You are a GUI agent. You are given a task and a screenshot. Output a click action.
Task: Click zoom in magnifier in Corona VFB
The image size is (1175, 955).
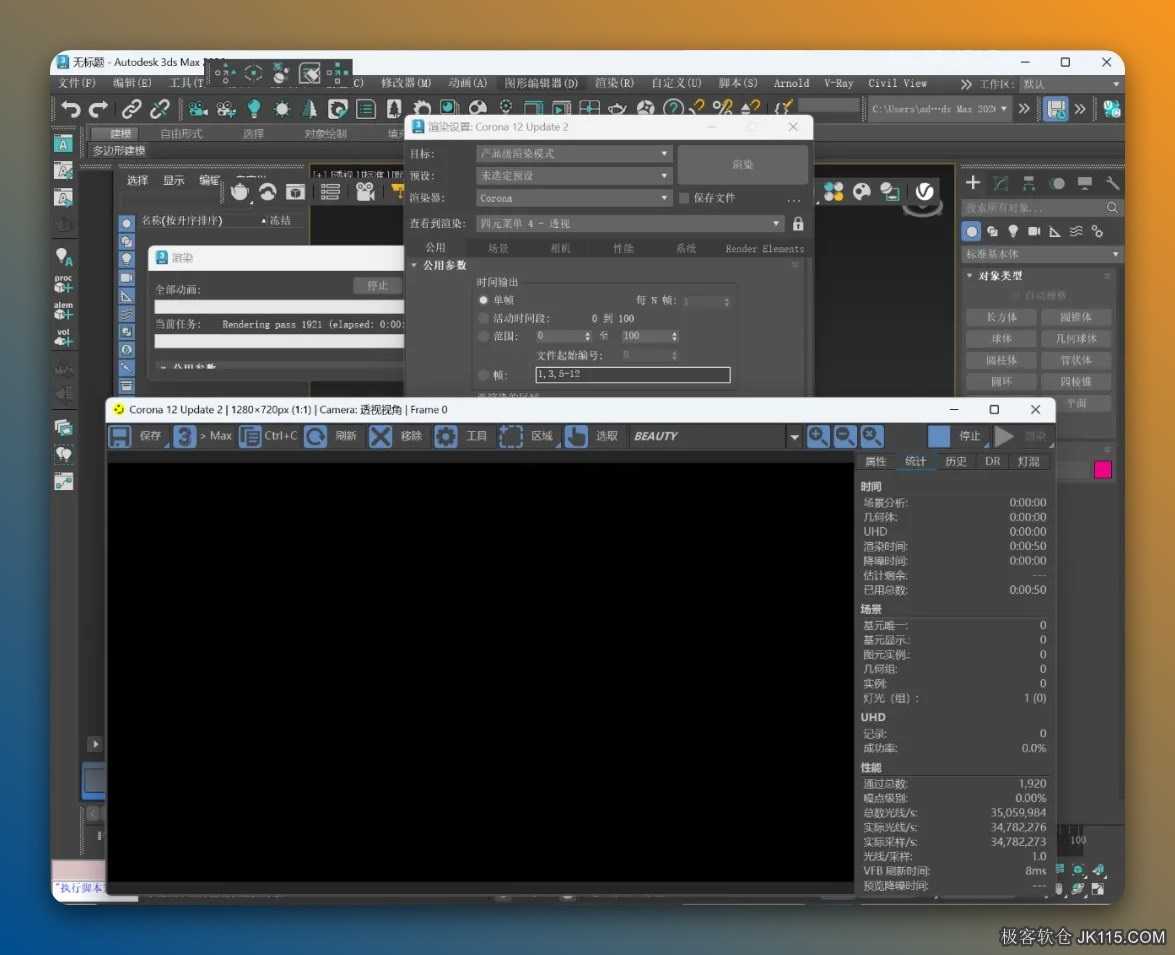point(818,436)
